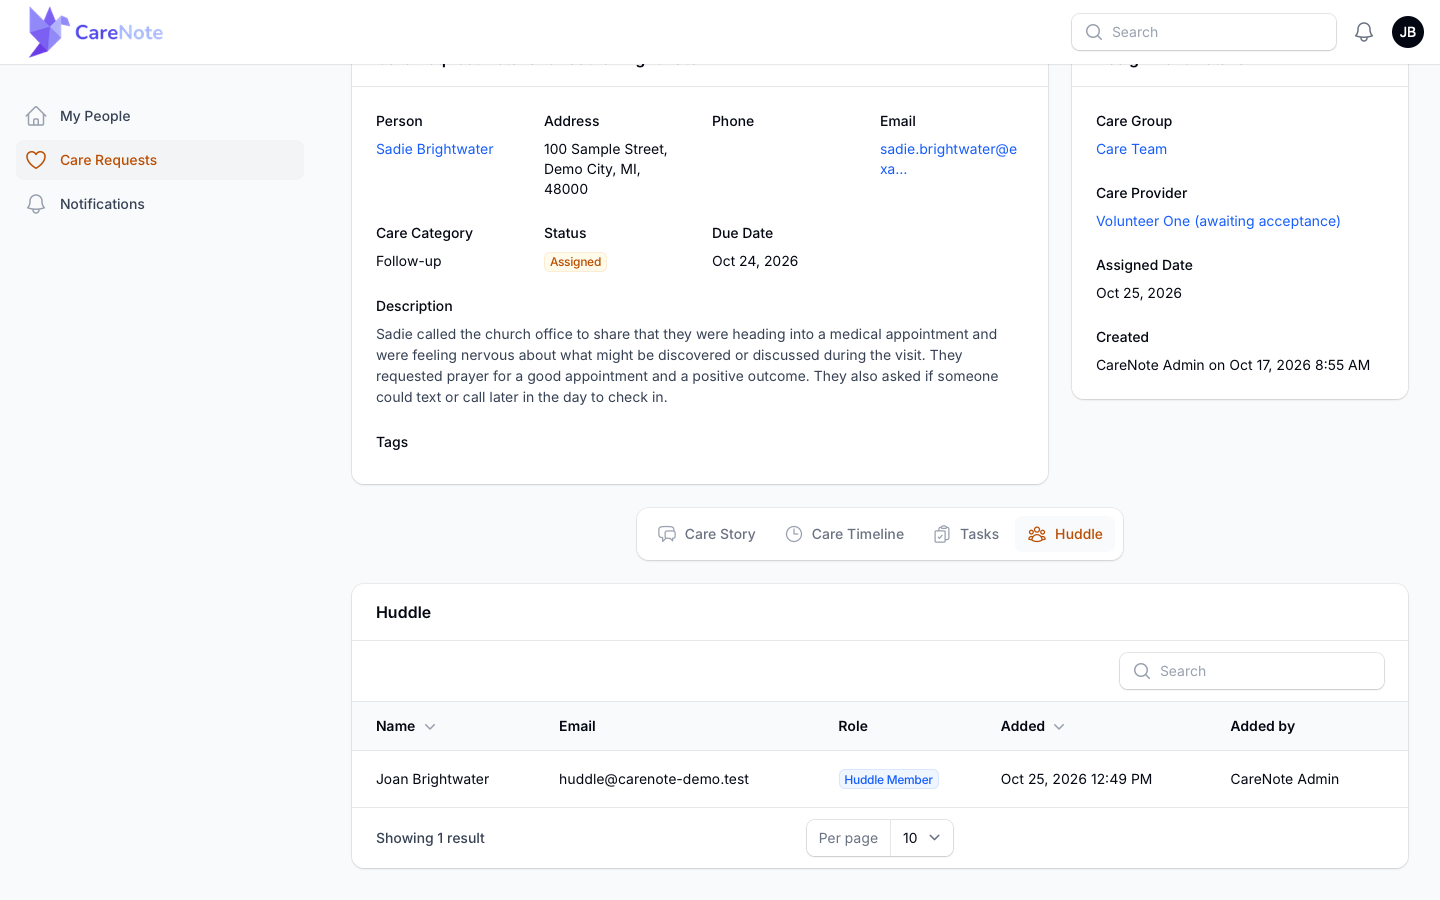Open notifications bell in top bar

click(x=1364, y=32)
